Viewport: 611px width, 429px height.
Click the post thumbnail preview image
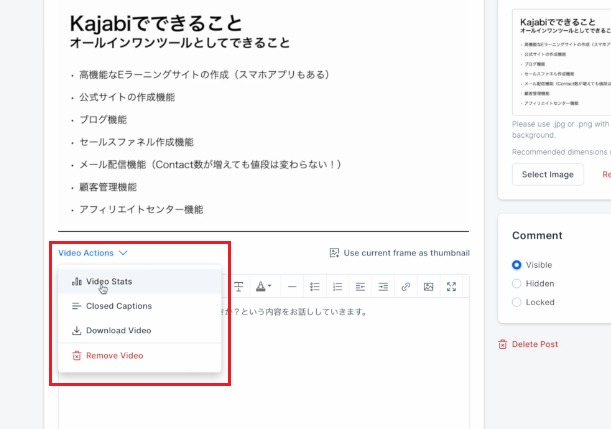562,62
